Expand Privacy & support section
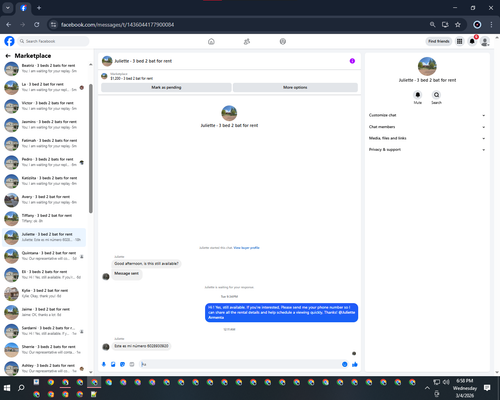 (x=427, y=150)
